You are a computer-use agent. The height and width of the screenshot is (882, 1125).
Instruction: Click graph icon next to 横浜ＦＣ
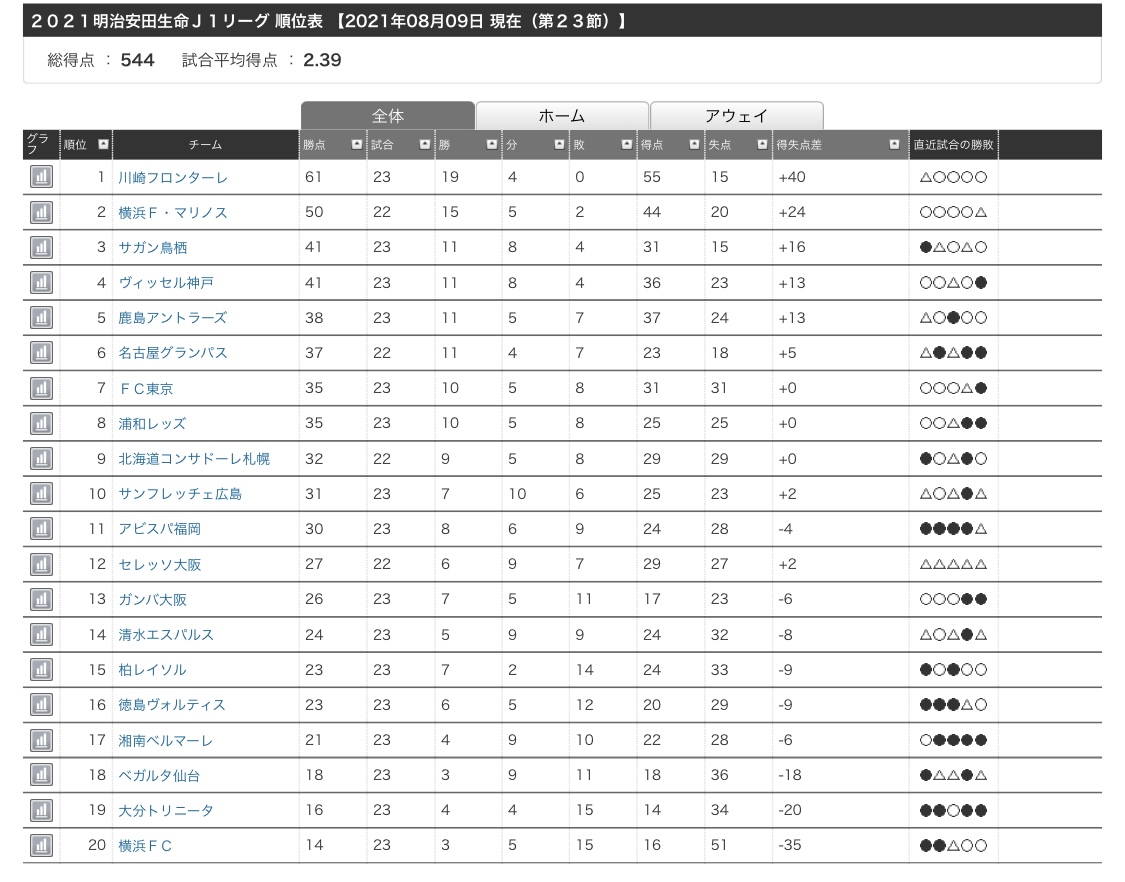pos(40,845)
